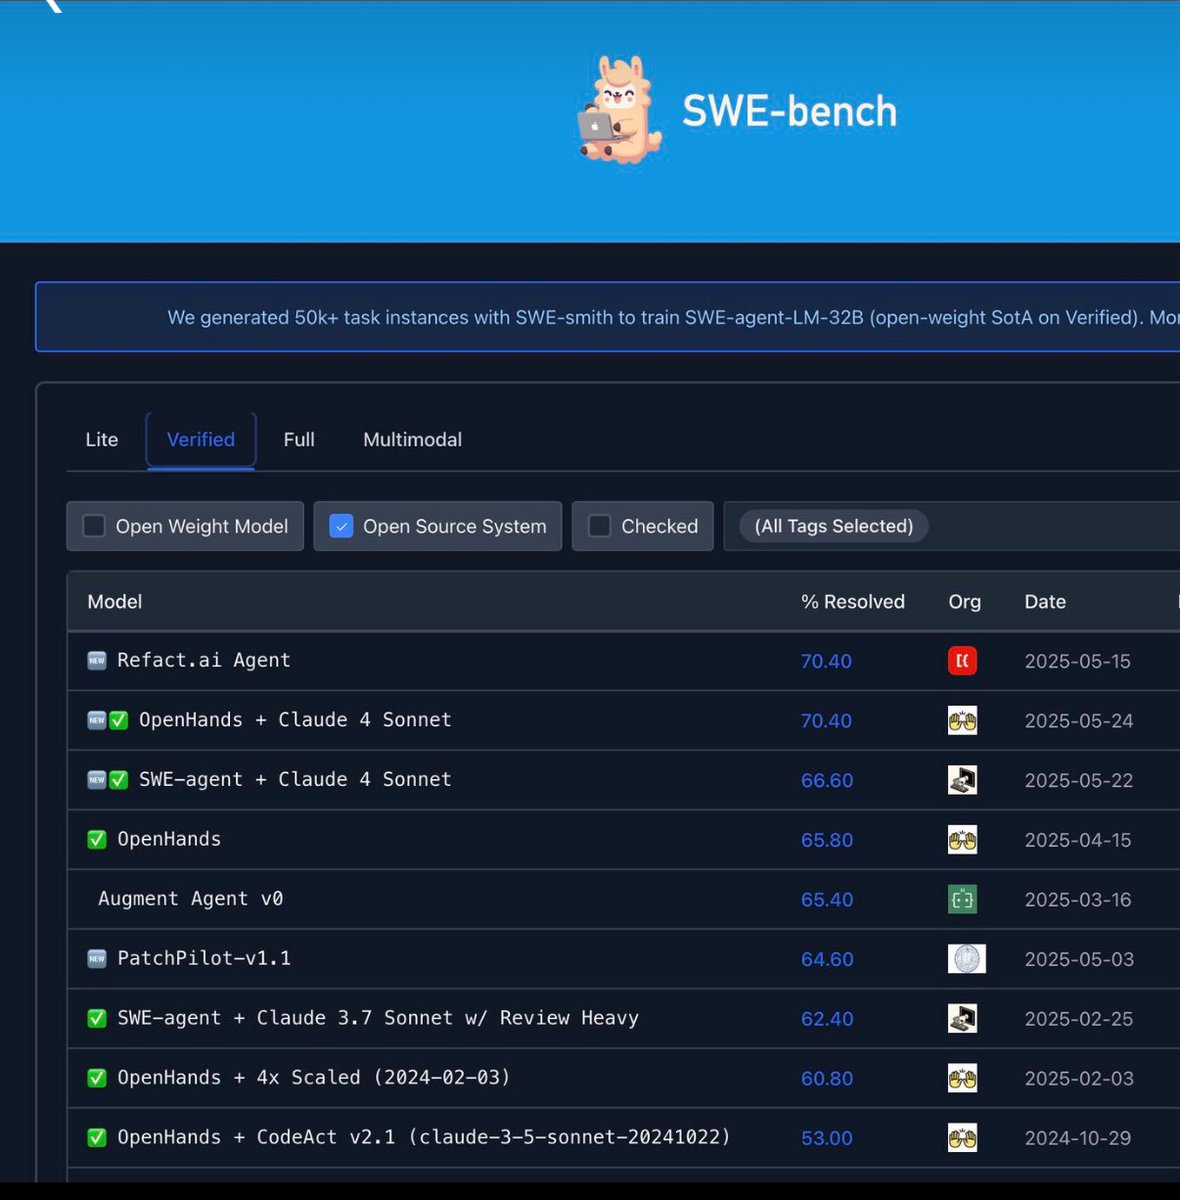Click org icon in OpenHands 4x Scaled row
This screenshot has width=1180, height=1200.
[x=962, y=1078]
